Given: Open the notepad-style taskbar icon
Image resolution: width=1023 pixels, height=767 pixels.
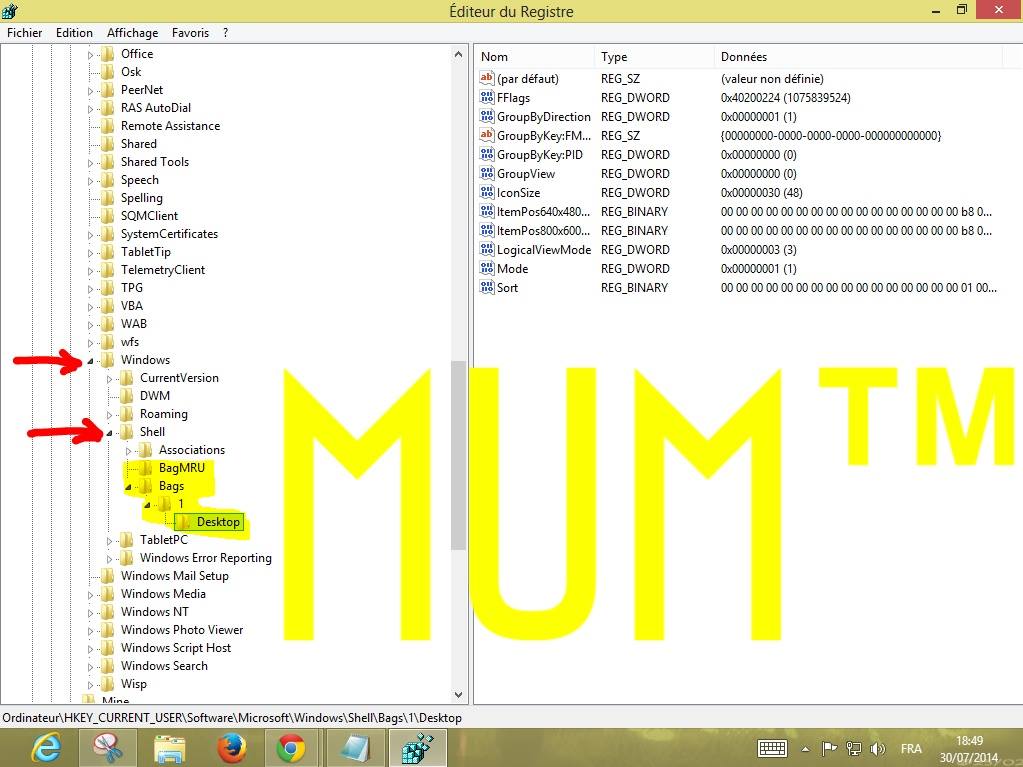Looking at the screenshot, I should tap(356, 748).
